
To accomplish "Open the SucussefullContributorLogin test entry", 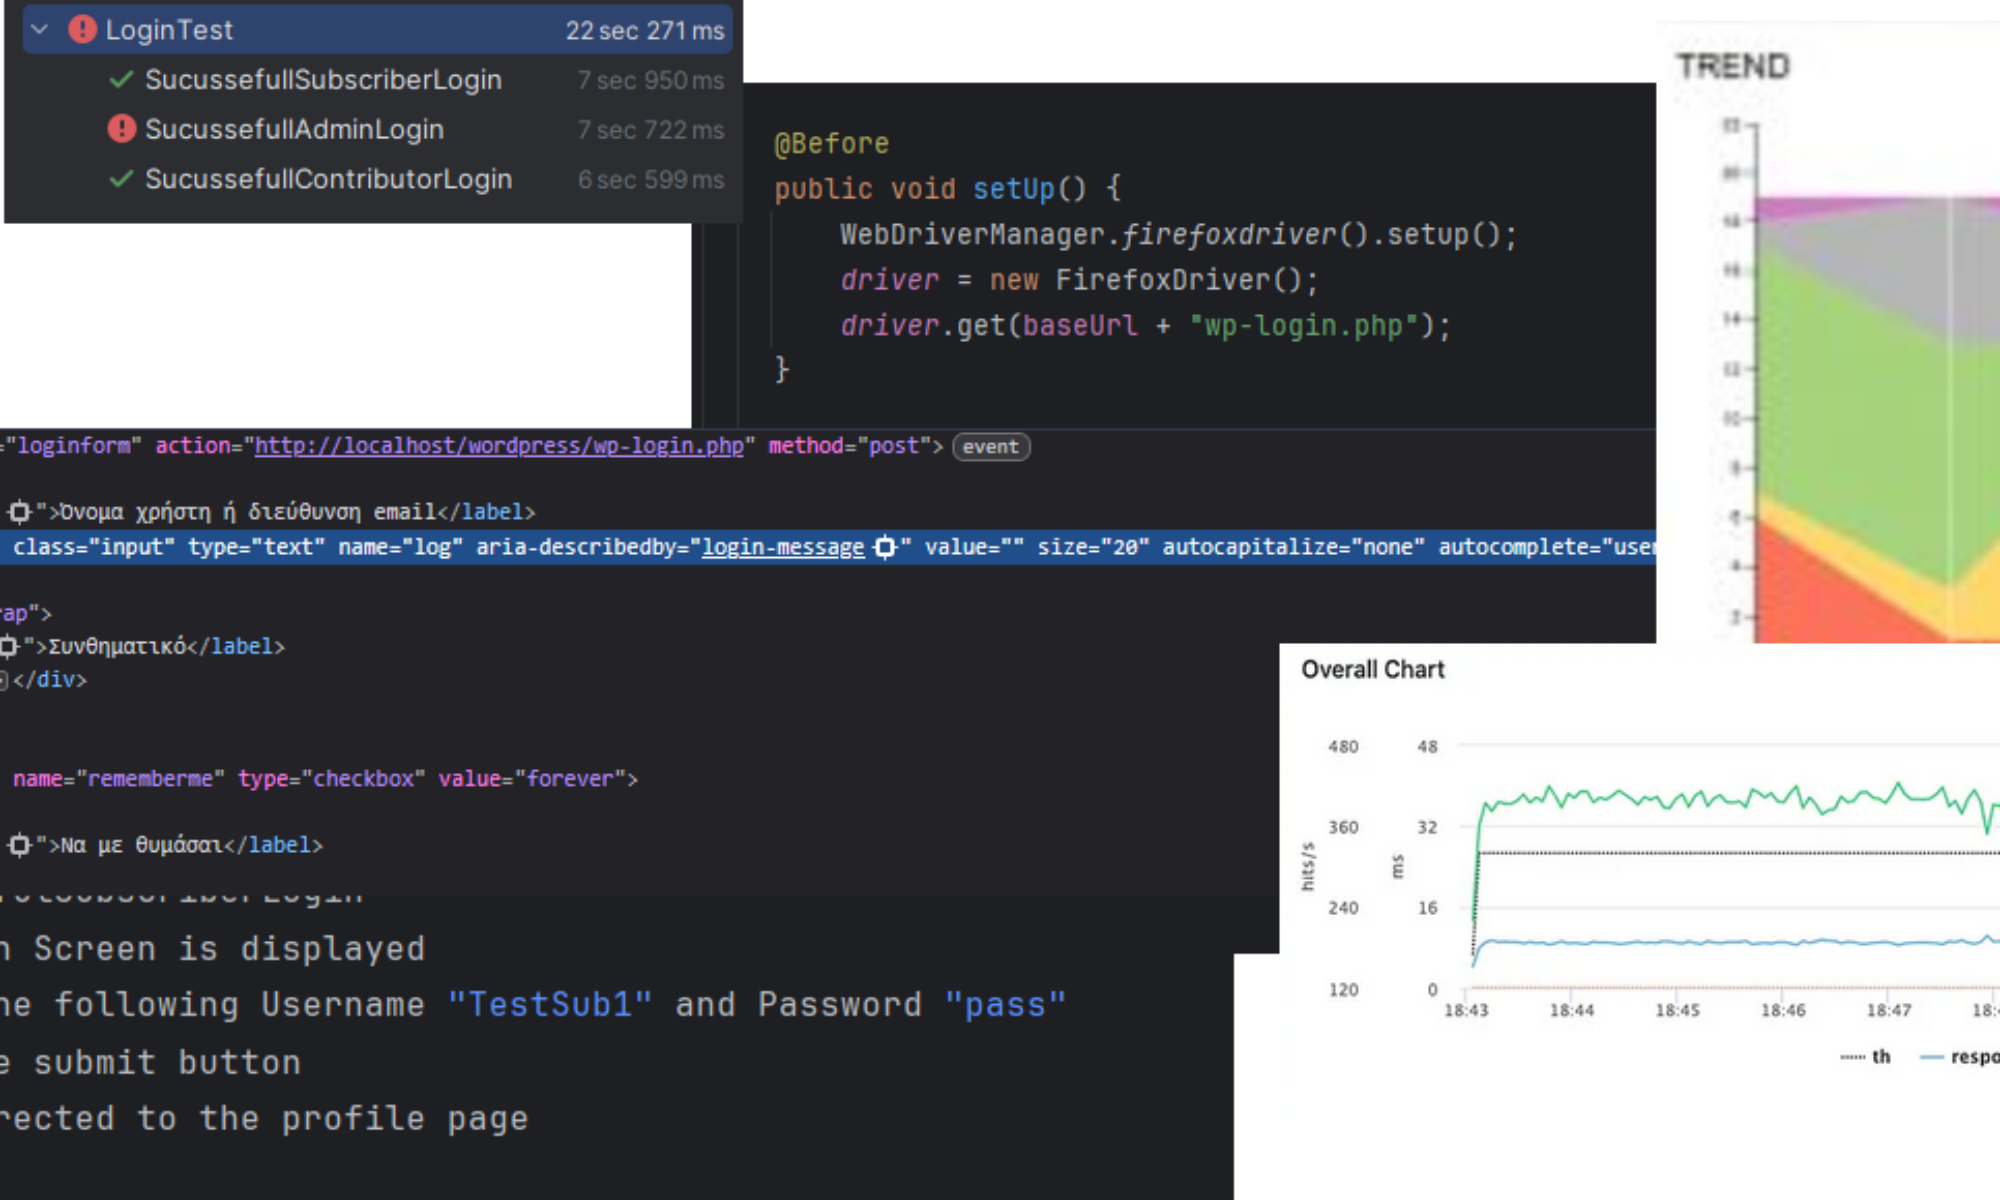I will pyautogui.click(x=328, y=179).
